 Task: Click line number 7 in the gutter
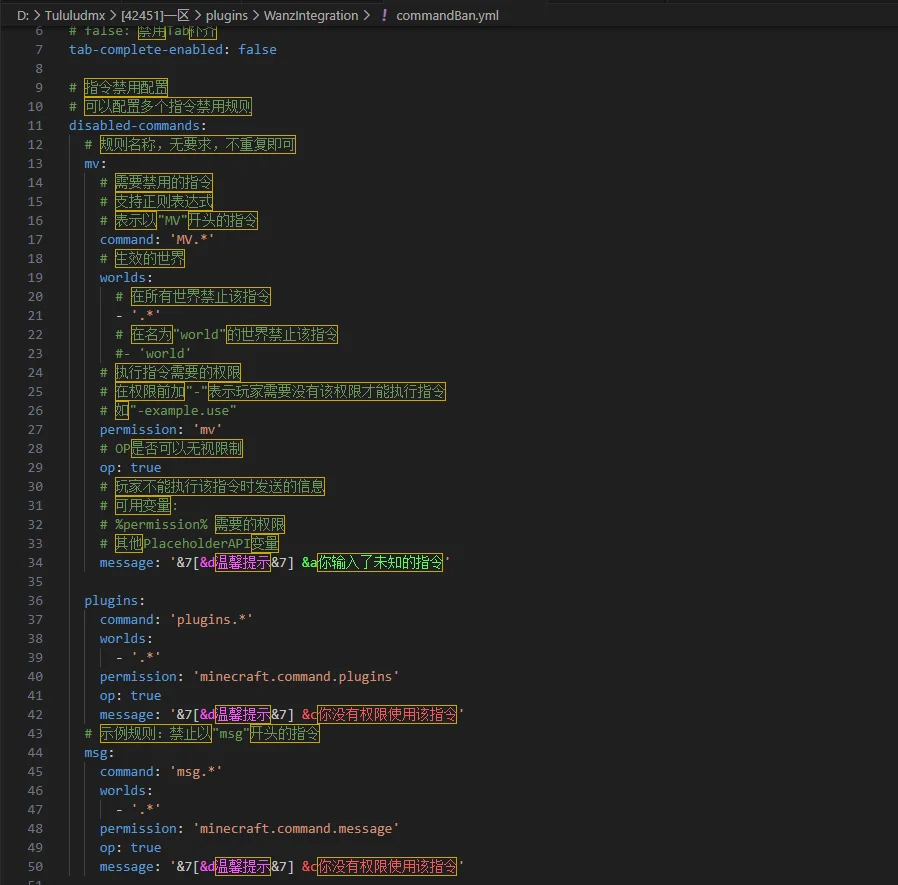pyautogui.click(x=39, y=50)
